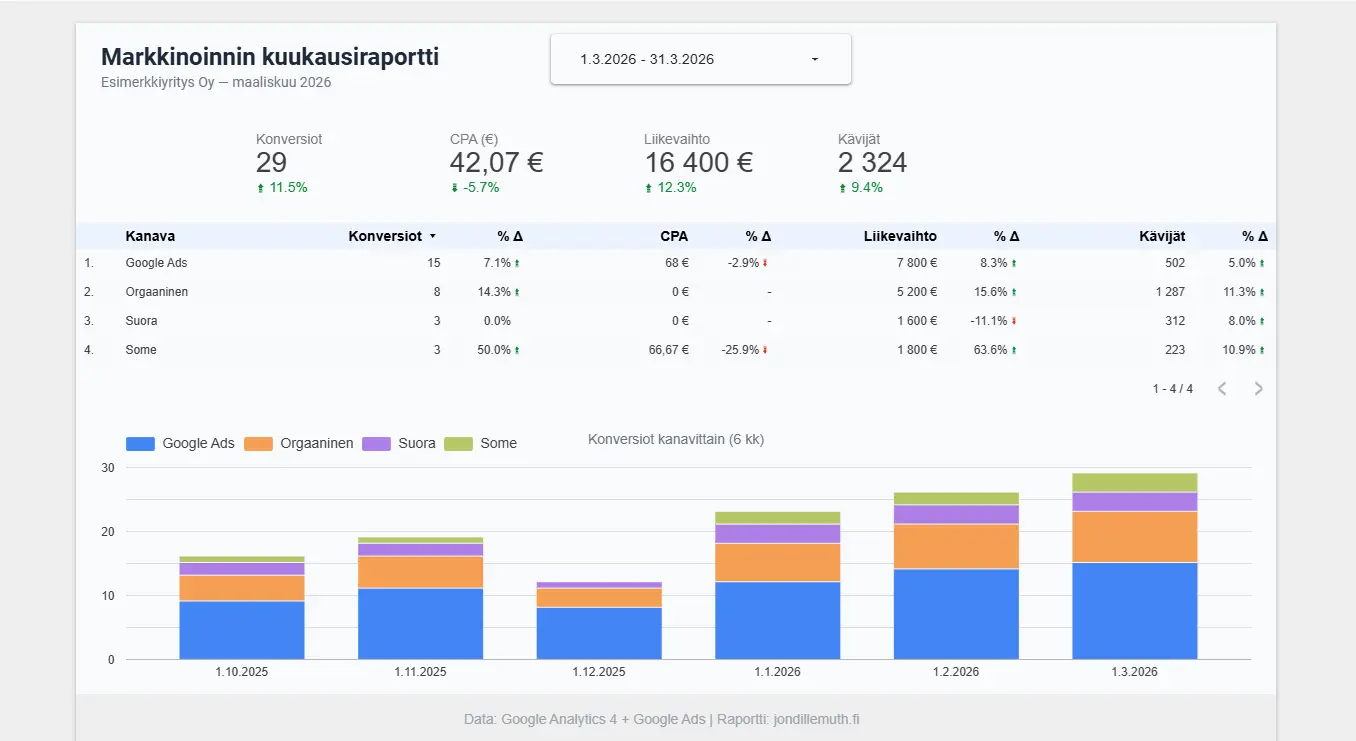Click the green arrow on Orgaaninen 14.3% change

coord(516,292)
